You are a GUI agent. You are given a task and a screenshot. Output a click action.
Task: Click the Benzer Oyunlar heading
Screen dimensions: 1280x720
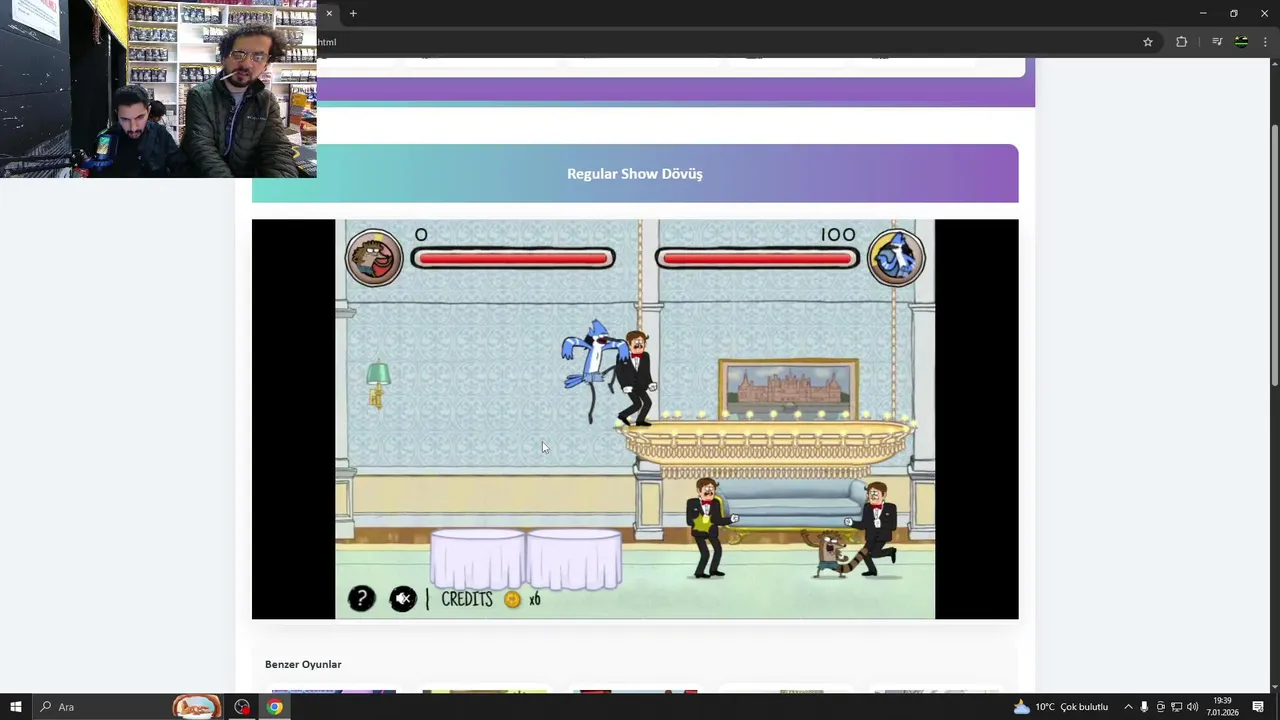pos(303,664)
